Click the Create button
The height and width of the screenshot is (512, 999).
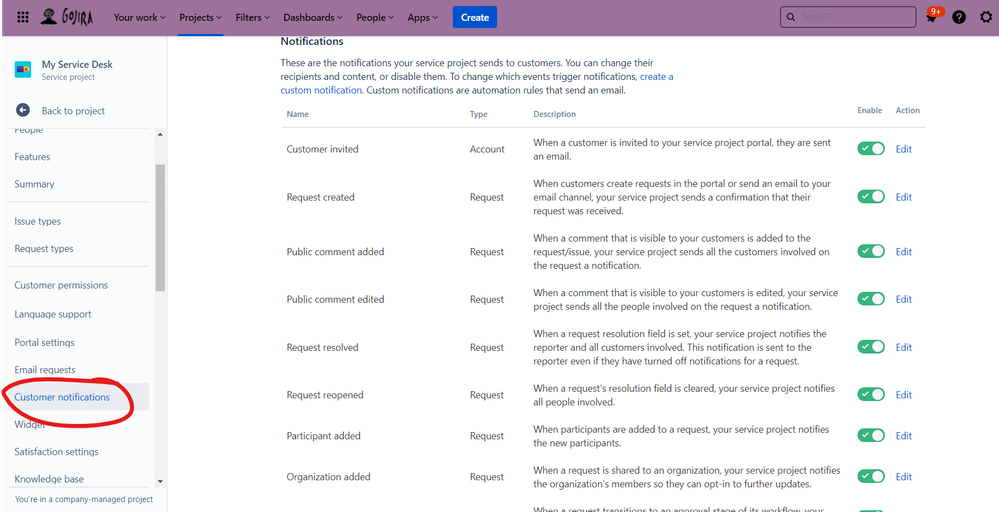coord(475,17)
